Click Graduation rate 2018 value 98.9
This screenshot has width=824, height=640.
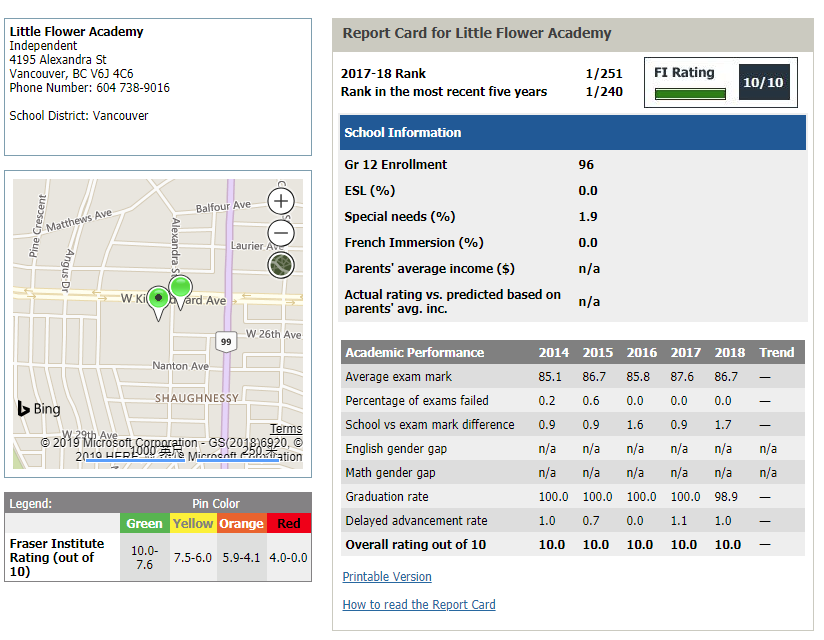[x=726, y=497]
